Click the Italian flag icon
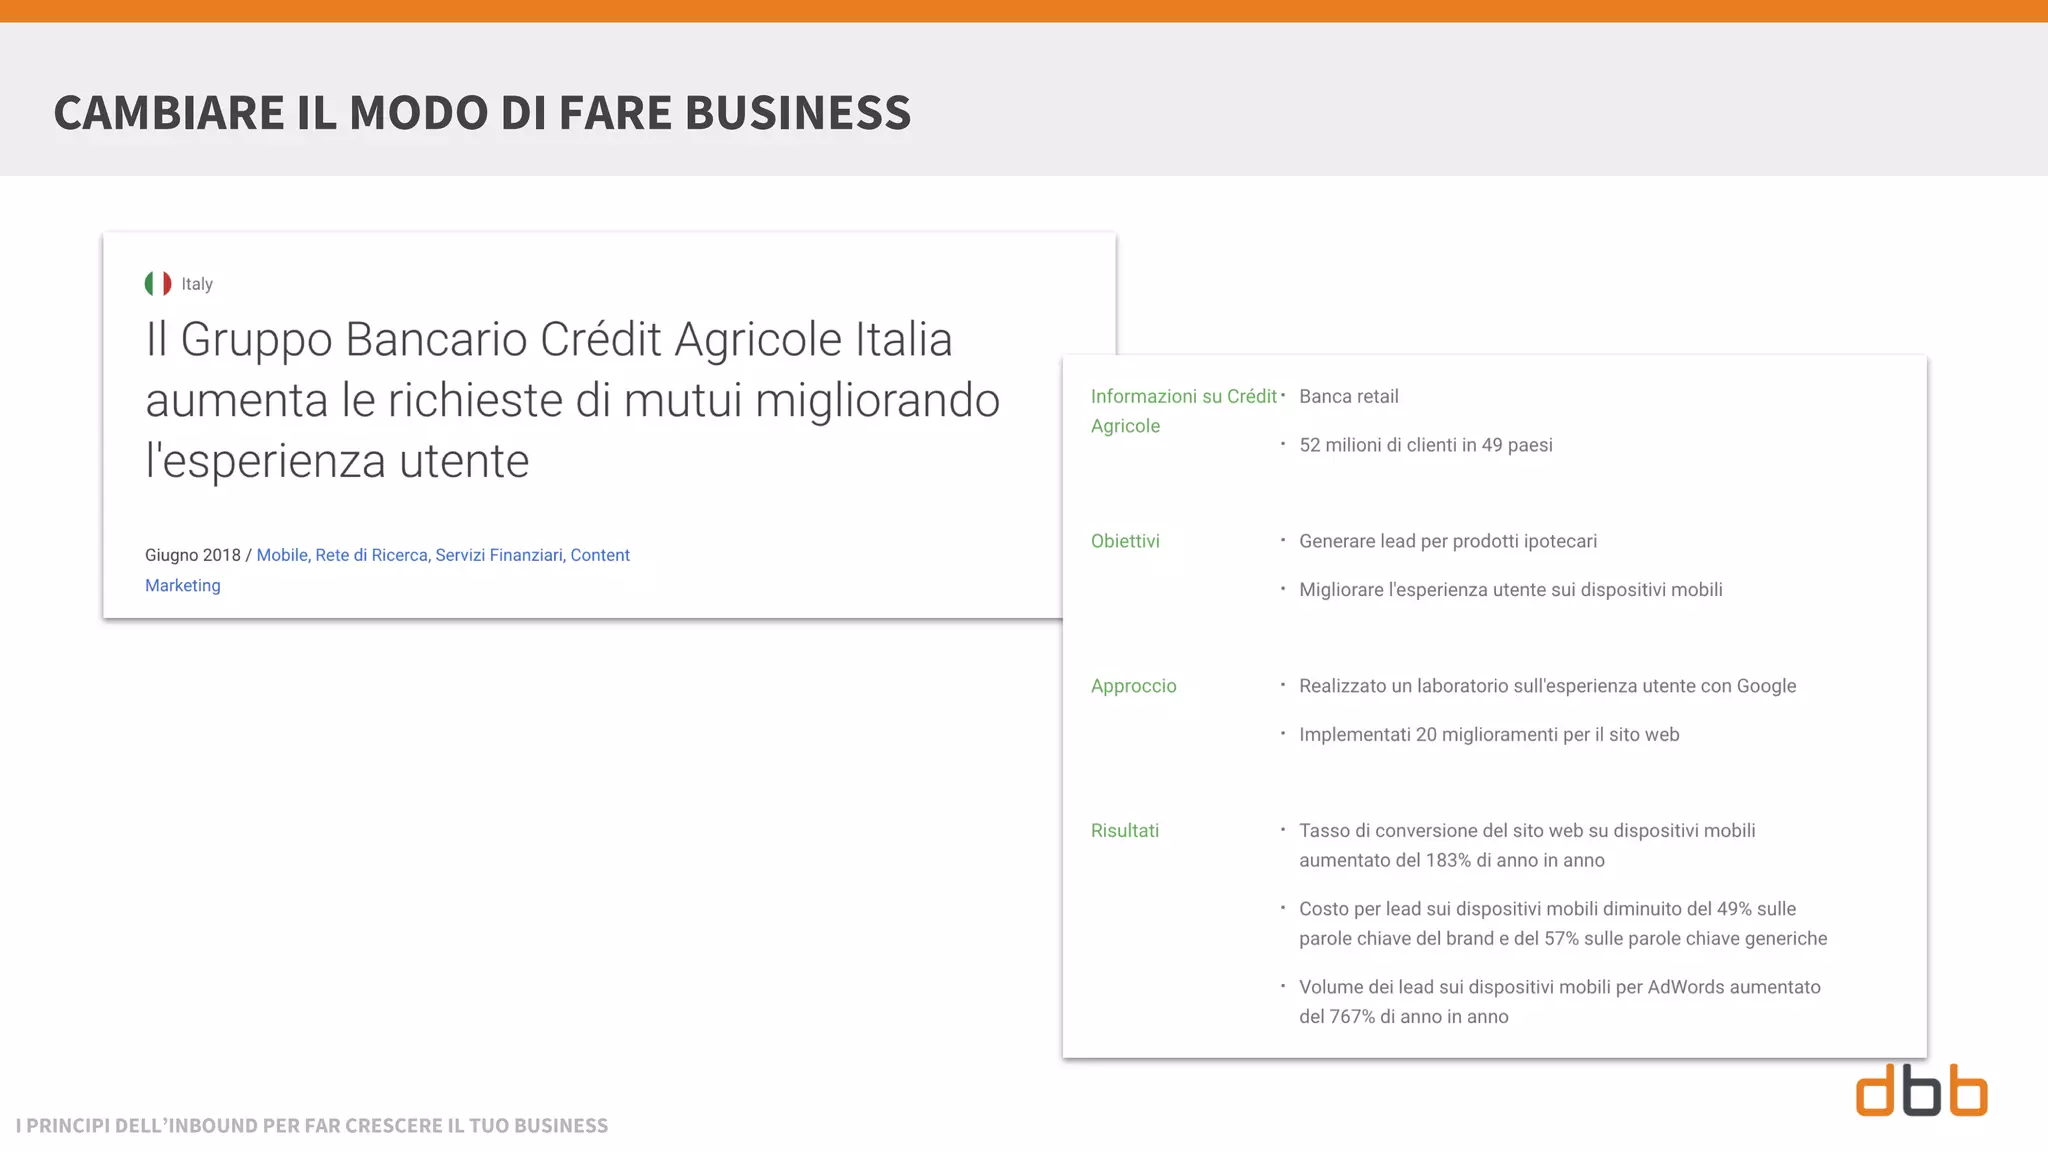 [x=157, y=284]
